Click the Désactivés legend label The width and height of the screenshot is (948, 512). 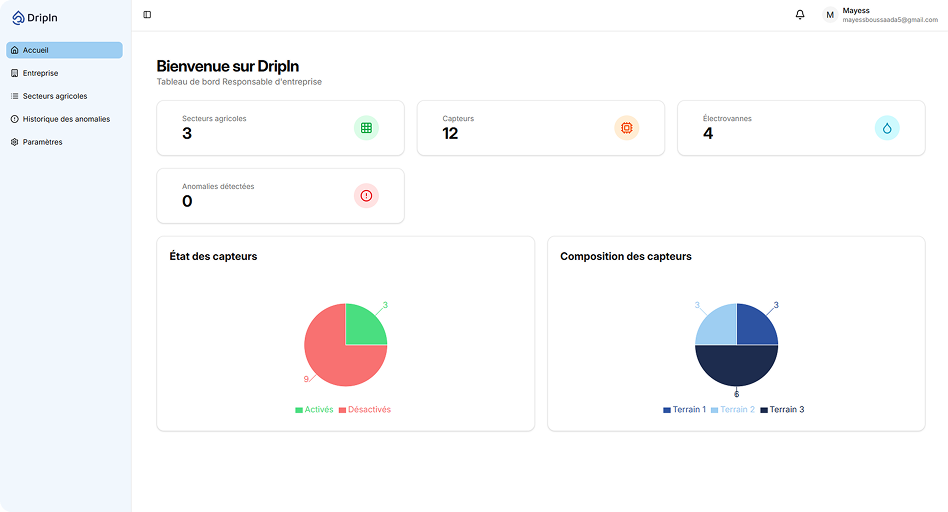click(x=369, y=409)
